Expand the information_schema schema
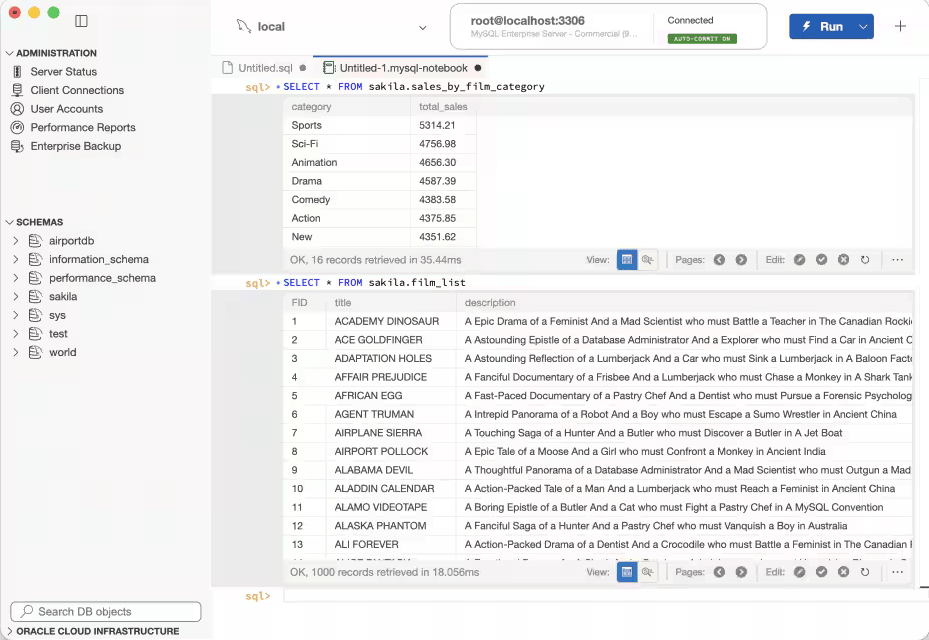This screenshot has width=929, height=640. pos(16,260)
